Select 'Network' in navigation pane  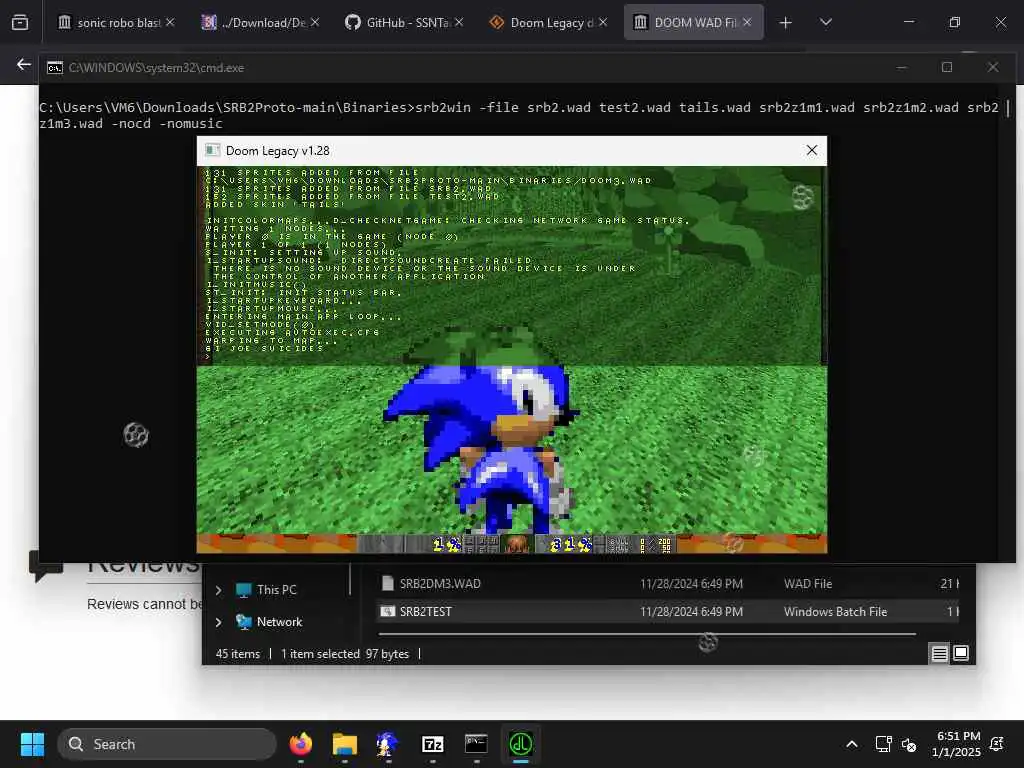(269, 622)
